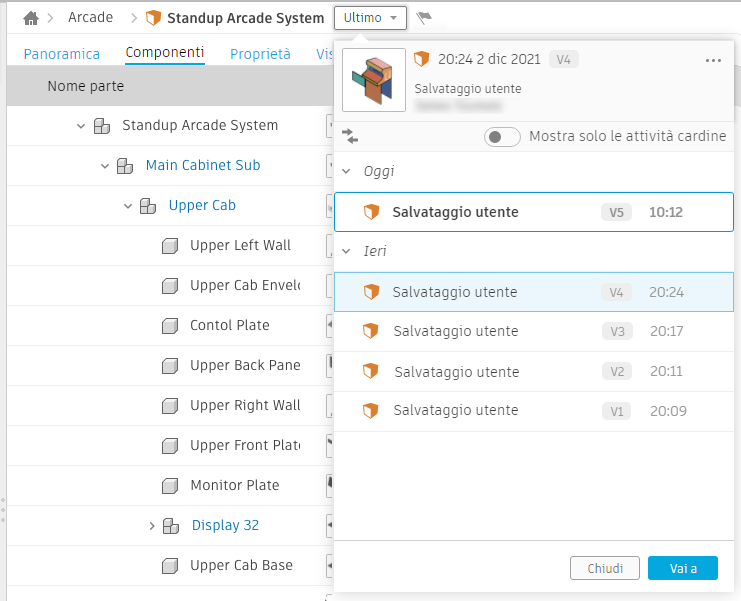Click the Upper Left Wall part icon
The image size is (741, 601).
pos(170,245)
